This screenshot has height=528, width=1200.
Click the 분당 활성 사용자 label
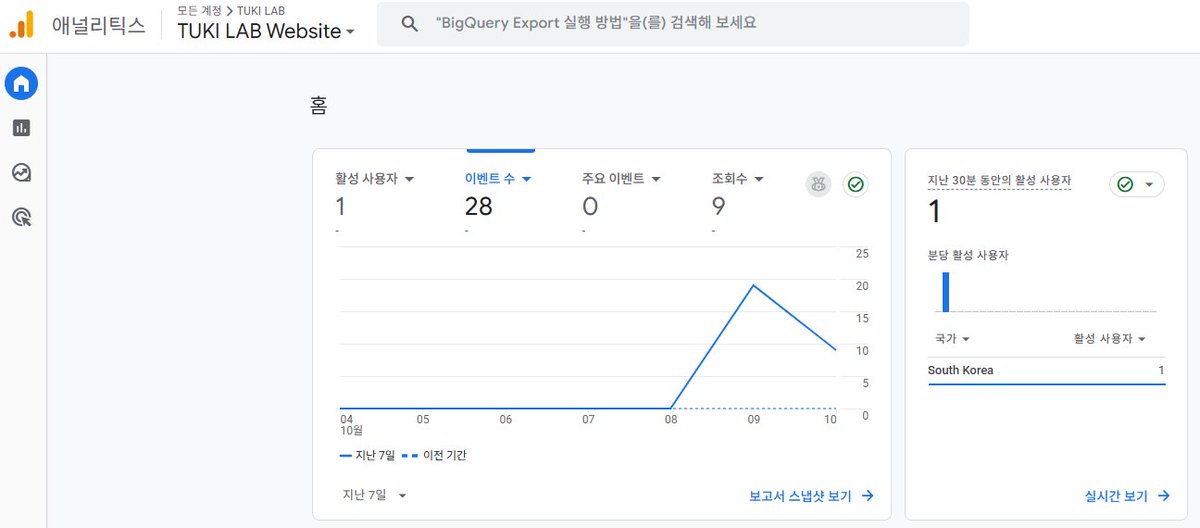click(968, 255)
